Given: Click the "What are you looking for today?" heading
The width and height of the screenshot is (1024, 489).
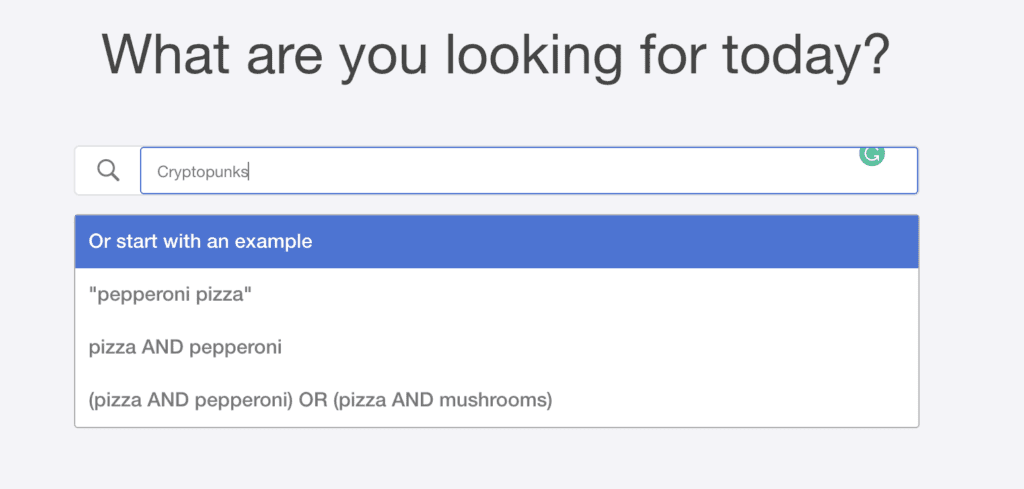Looking at the screenshot, I should point(495,56).
